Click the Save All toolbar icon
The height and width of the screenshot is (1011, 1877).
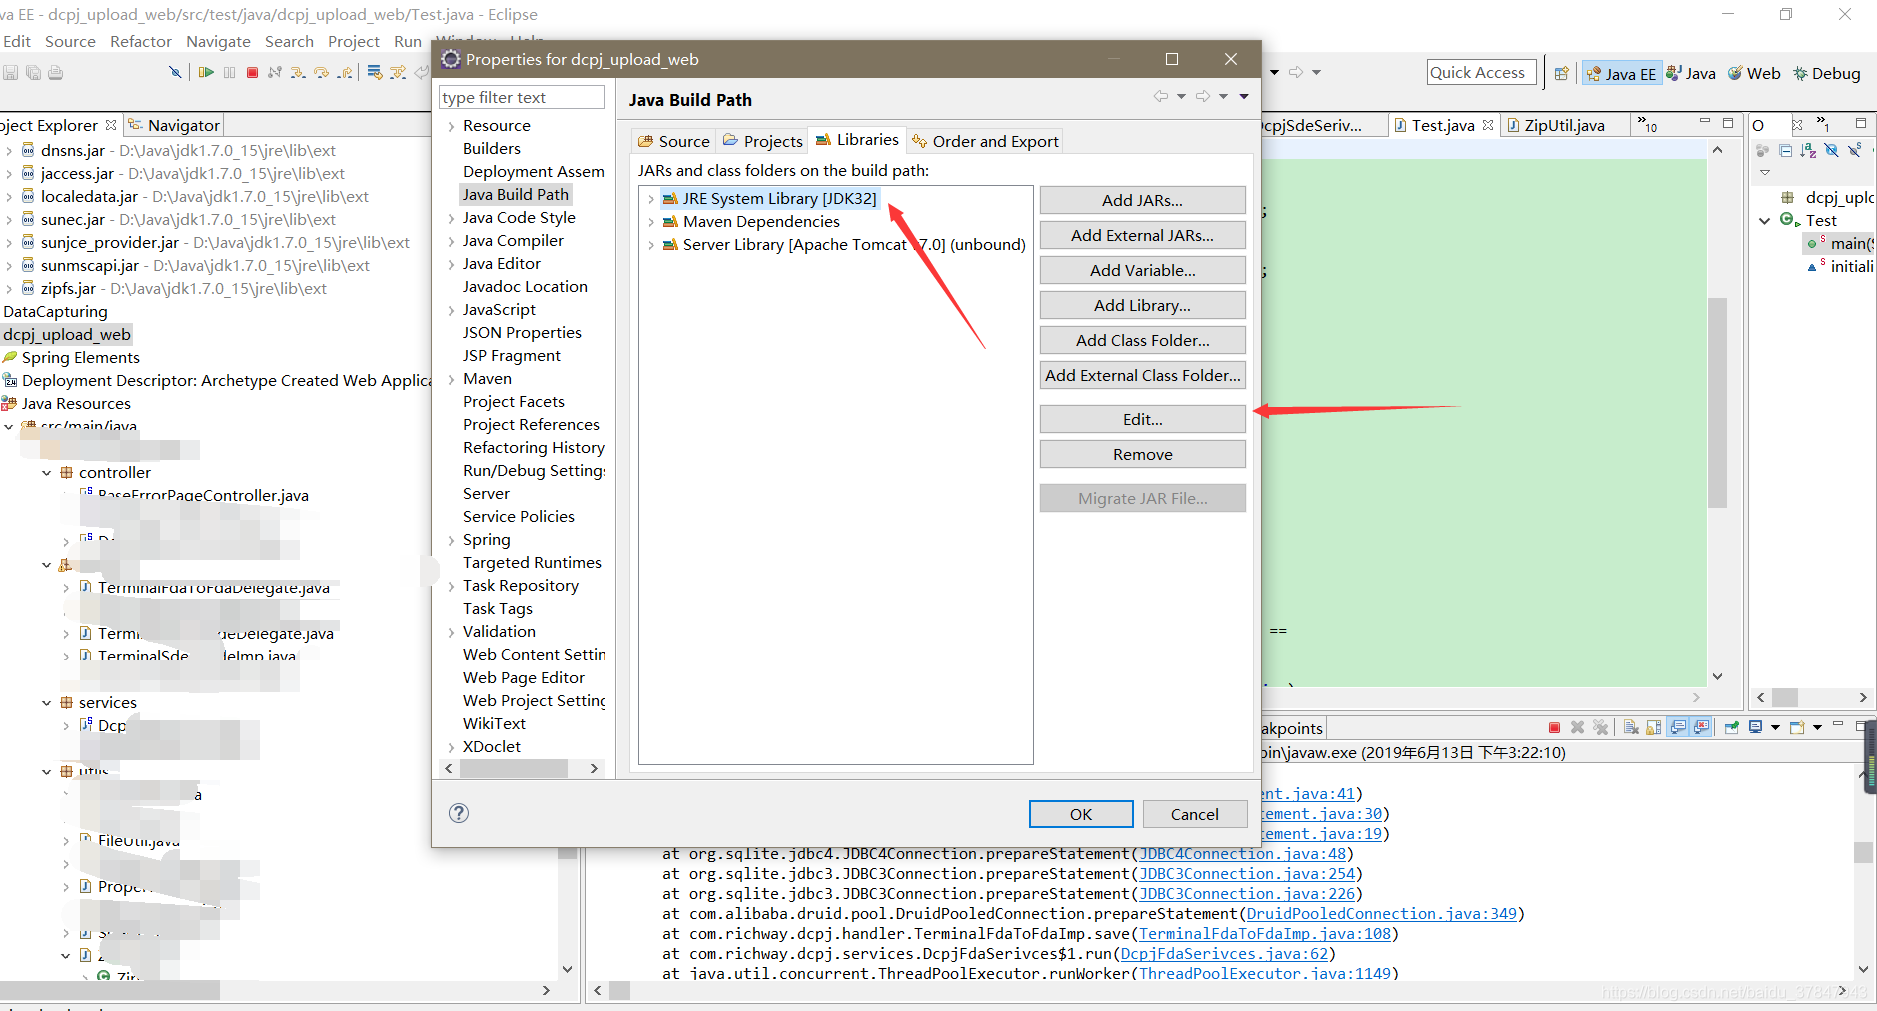33,72
